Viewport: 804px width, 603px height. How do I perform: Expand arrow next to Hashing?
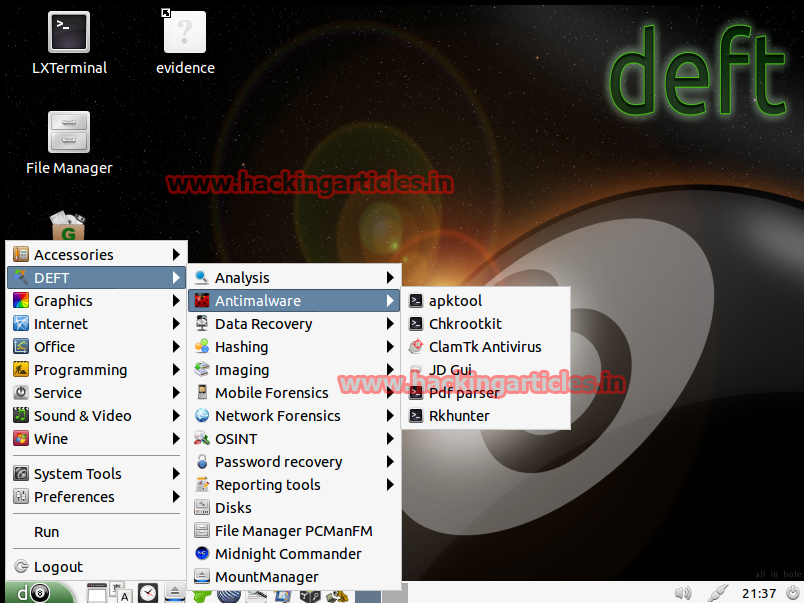390,347
